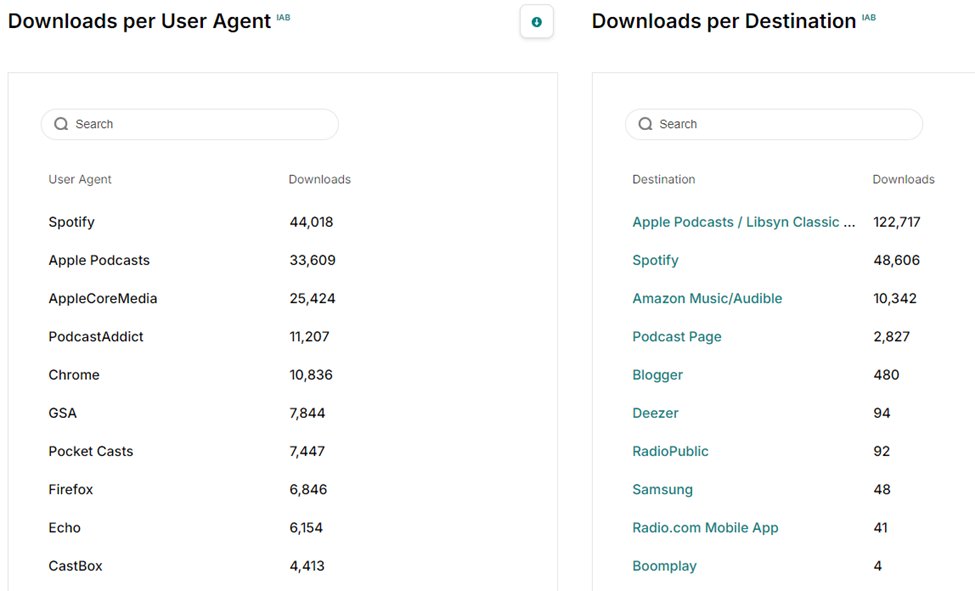975x591 pixels.
Task: Click the Downloads per Destination heading
Action: [724, 21]
